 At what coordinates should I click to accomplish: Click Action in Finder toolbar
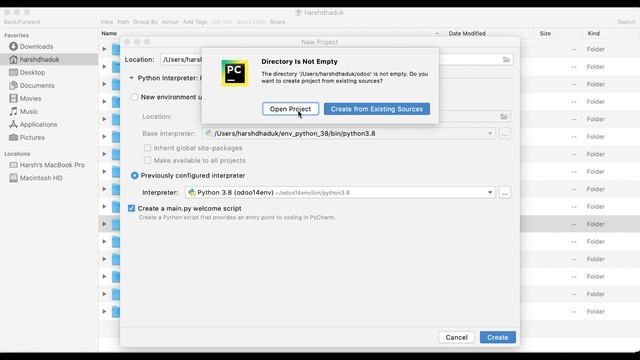170,22
